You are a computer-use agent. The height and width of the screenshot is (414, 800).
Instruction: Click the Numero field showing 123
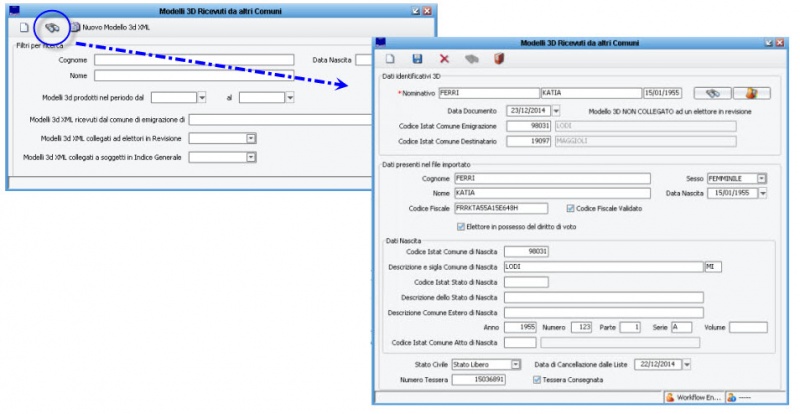(x=581, y=327)
